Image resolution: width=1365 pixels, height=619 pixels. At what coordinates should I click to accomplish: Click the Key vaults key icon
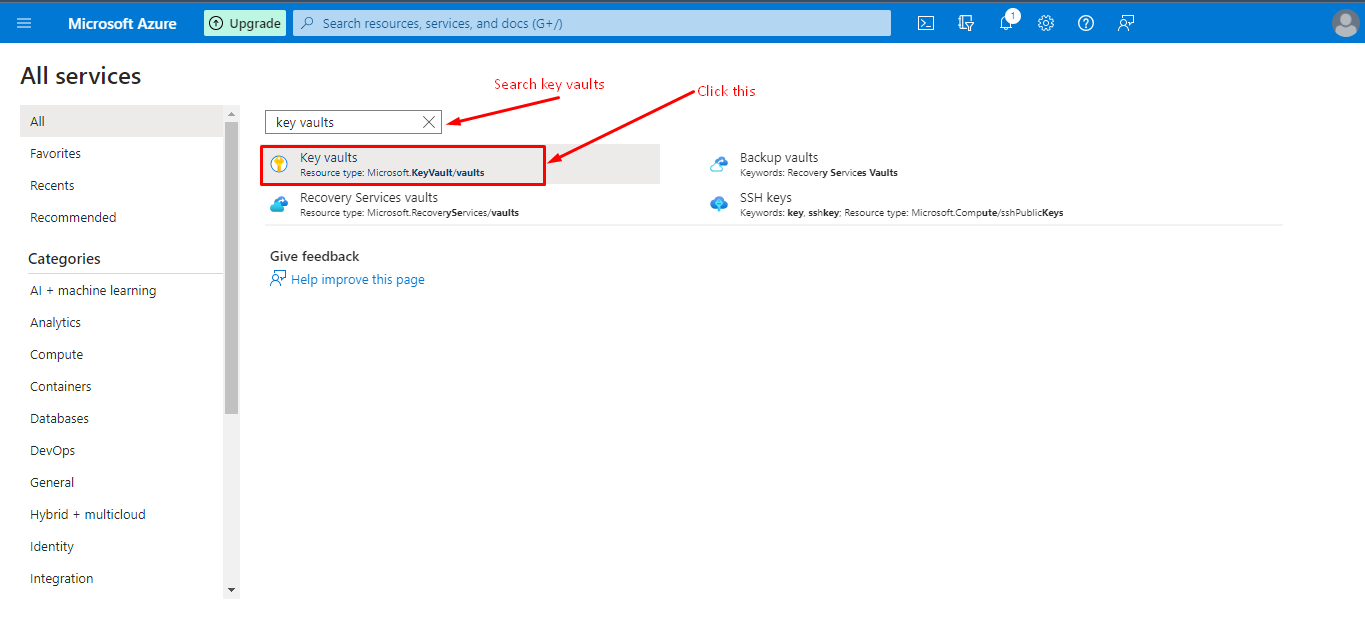click(x=279, y=164)
